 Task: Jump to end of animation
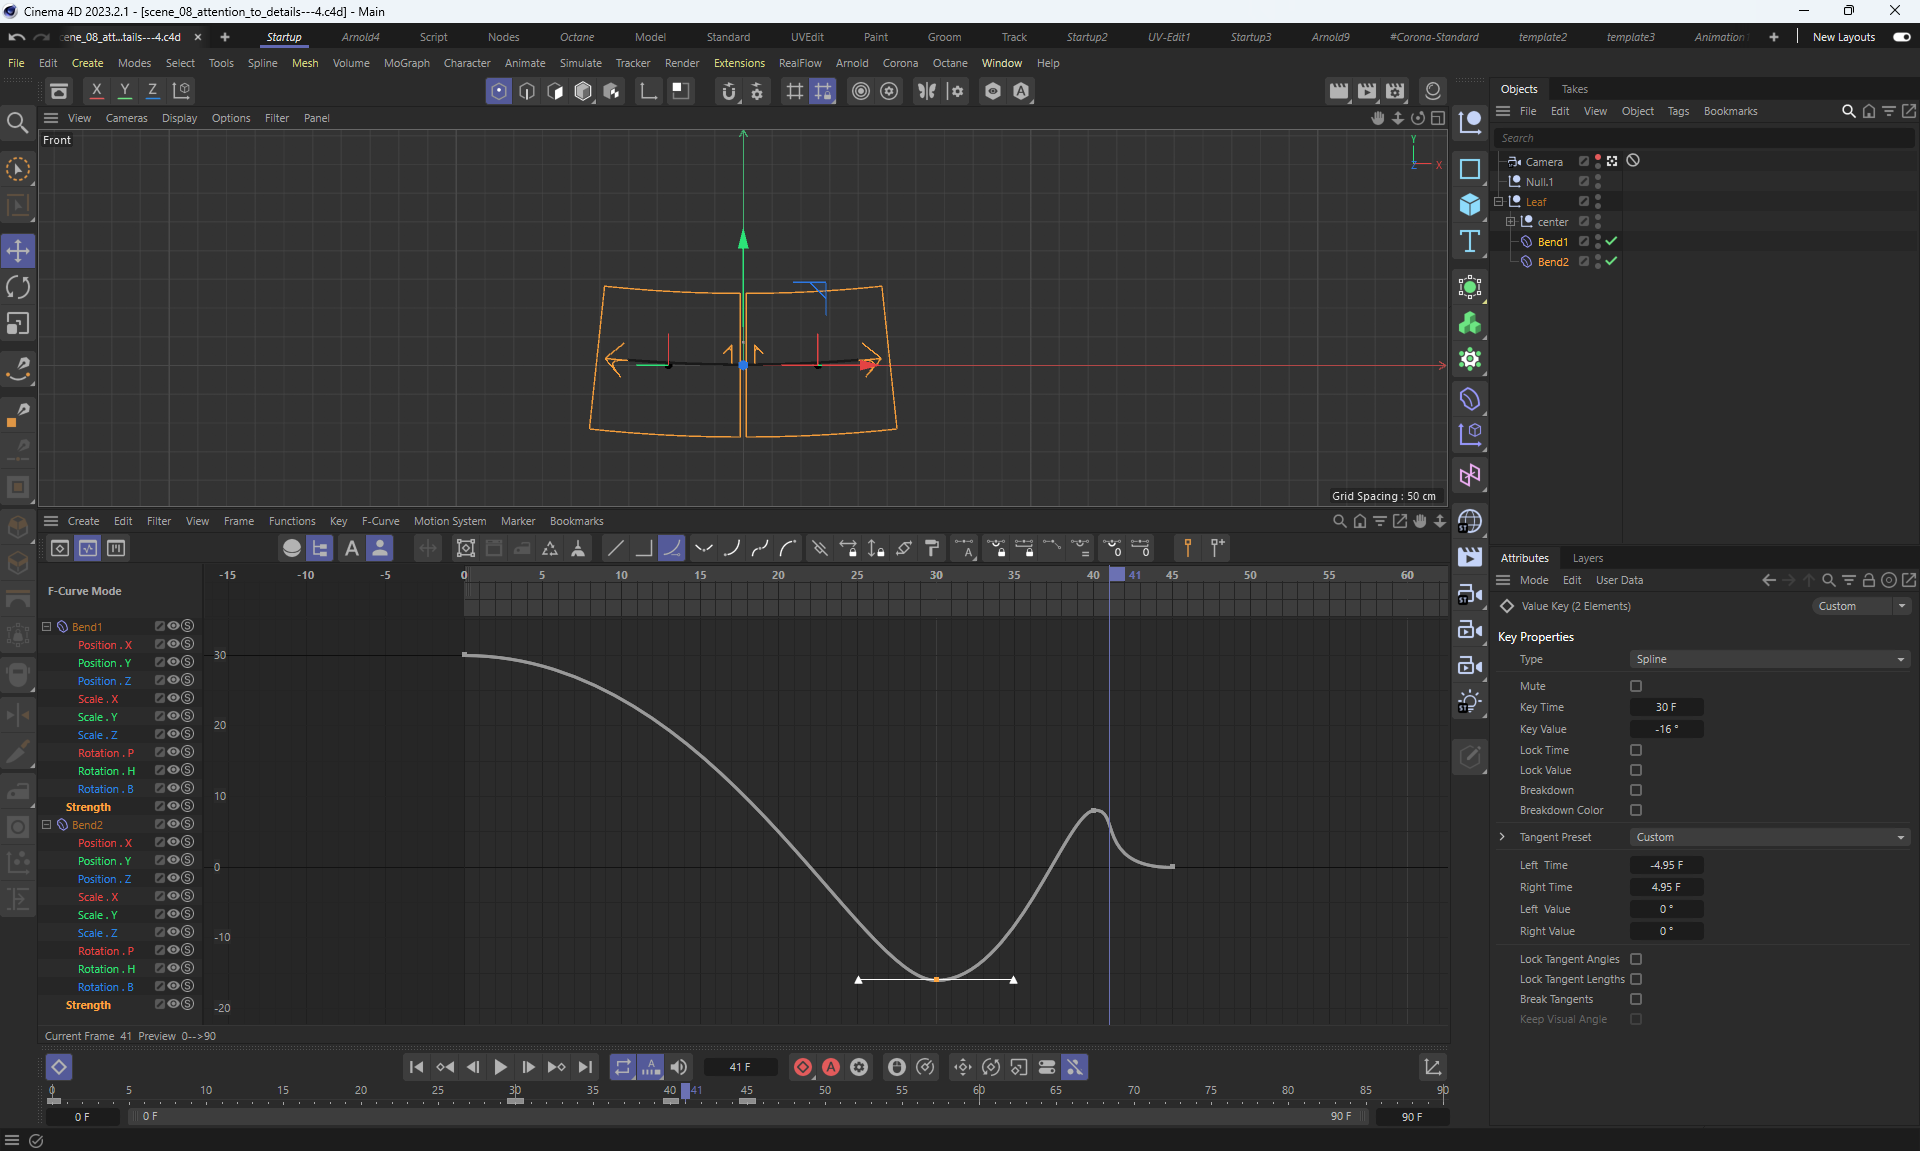[x=585, y=1067]
